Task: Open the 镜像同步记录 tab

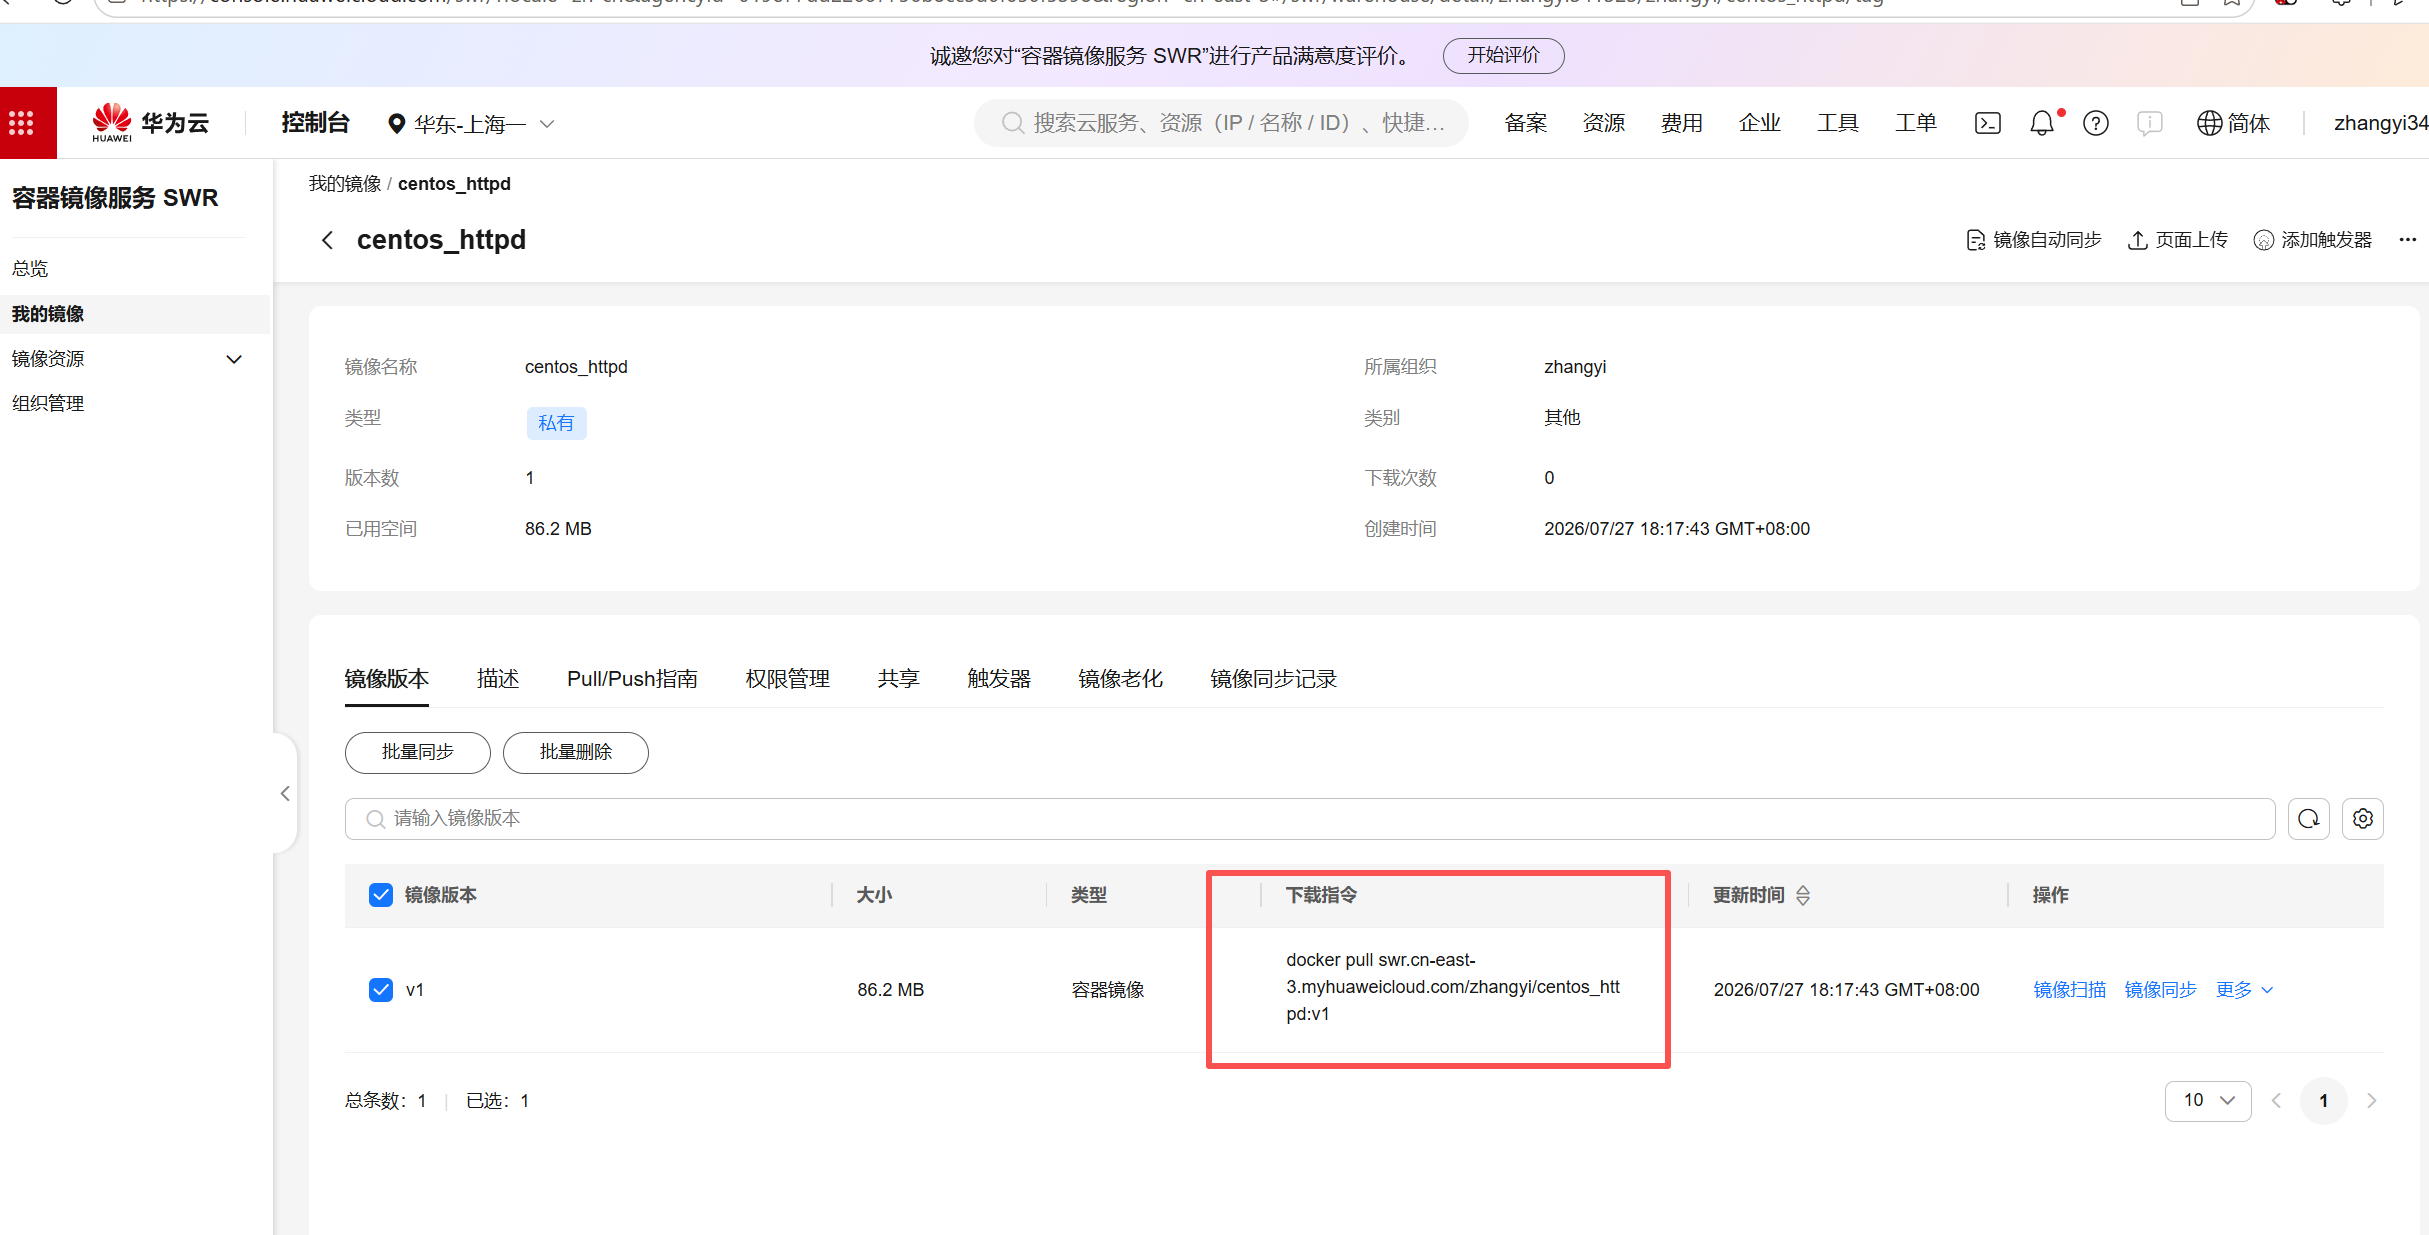Action: (x=1273, y=679)
